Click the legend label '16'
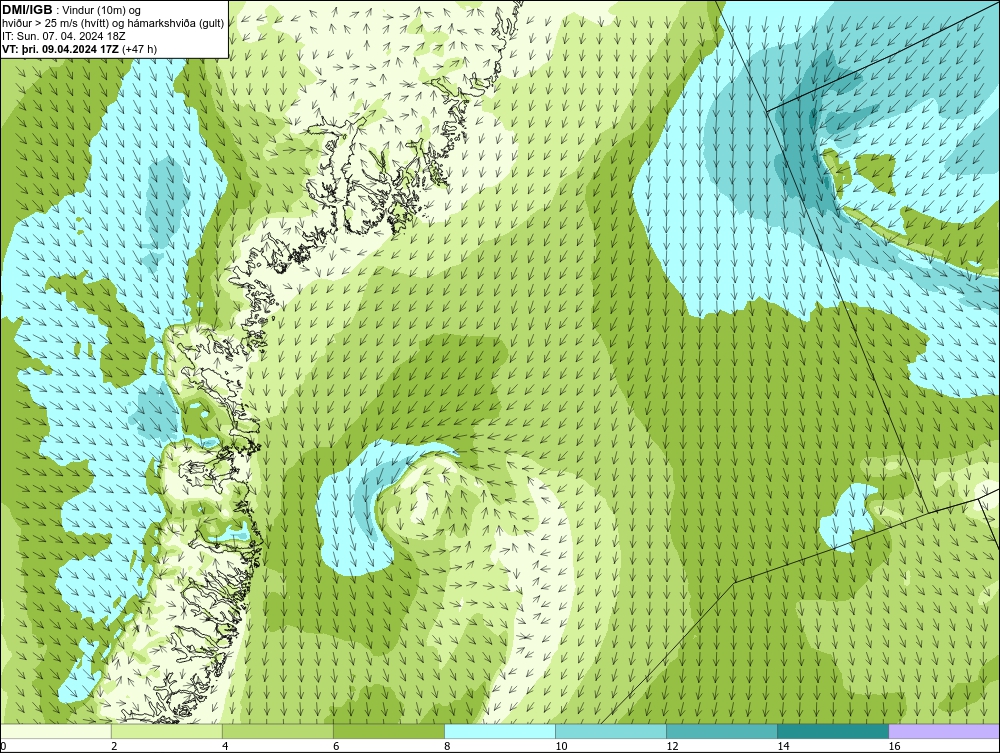This screenshot has width=1000, height=753. tap(894, 746)
